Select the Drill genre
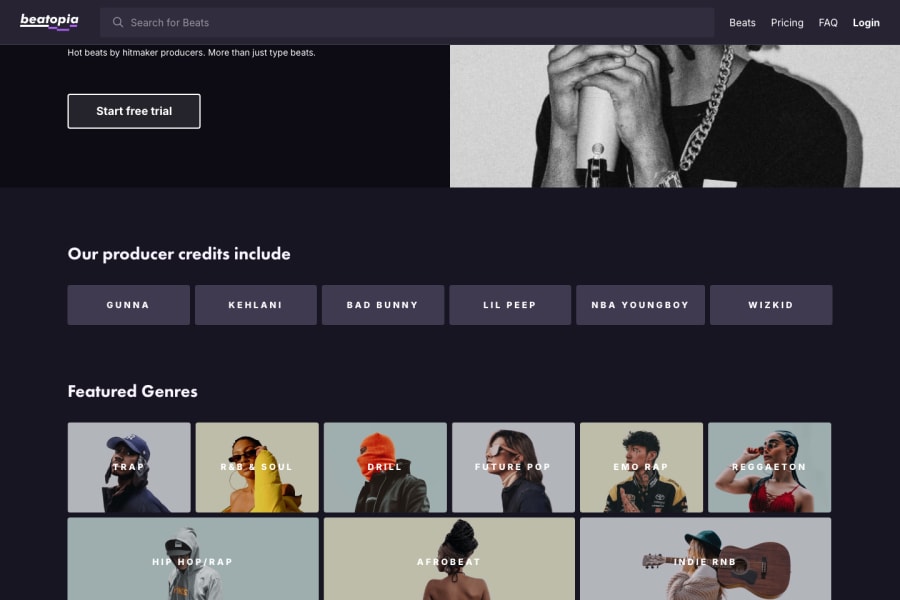The height and width of the screenshot is (600, 900). click(385, 466)
